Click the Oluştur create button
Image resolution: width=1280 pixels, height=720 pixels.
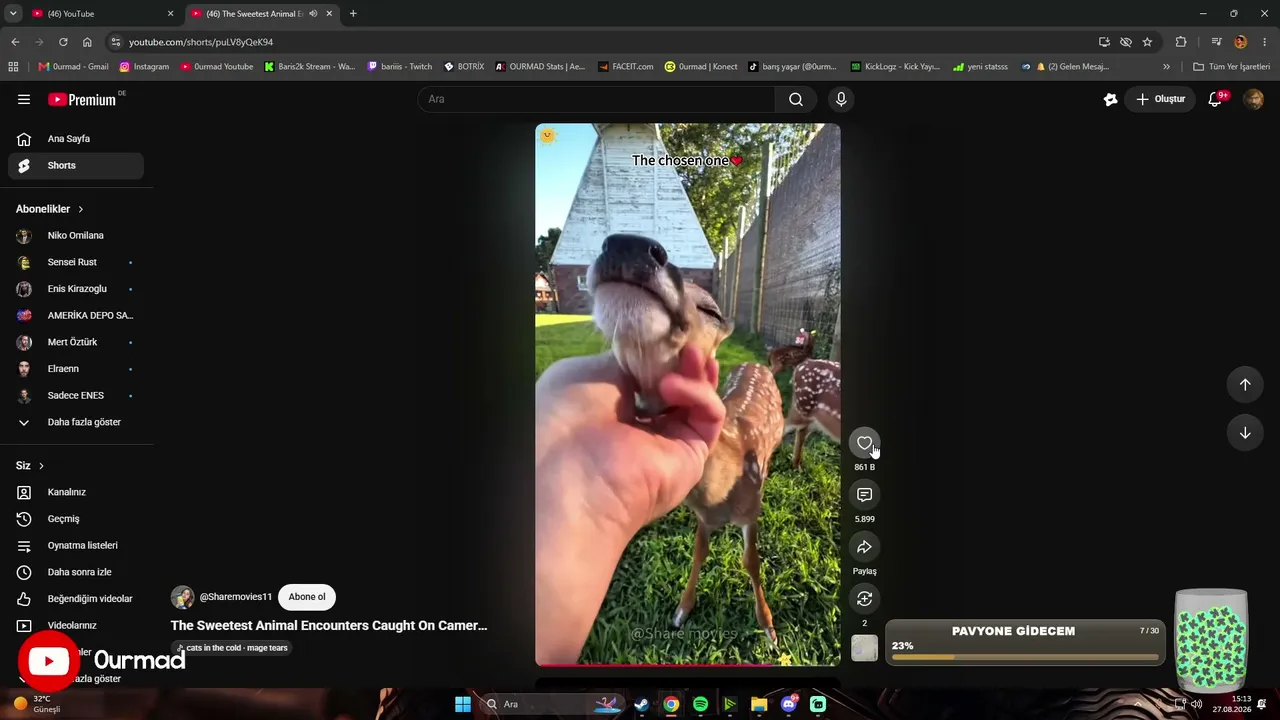coord(1160,99)
